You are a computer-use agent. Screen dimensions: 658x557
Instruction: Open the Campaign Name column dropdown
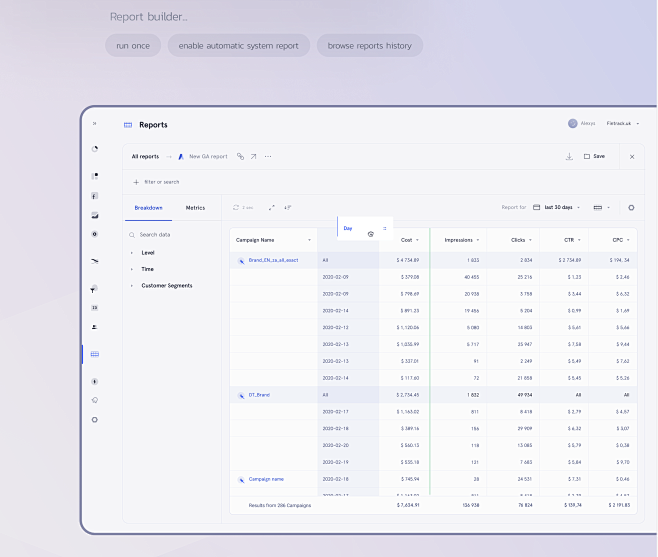tap(309, 240)
